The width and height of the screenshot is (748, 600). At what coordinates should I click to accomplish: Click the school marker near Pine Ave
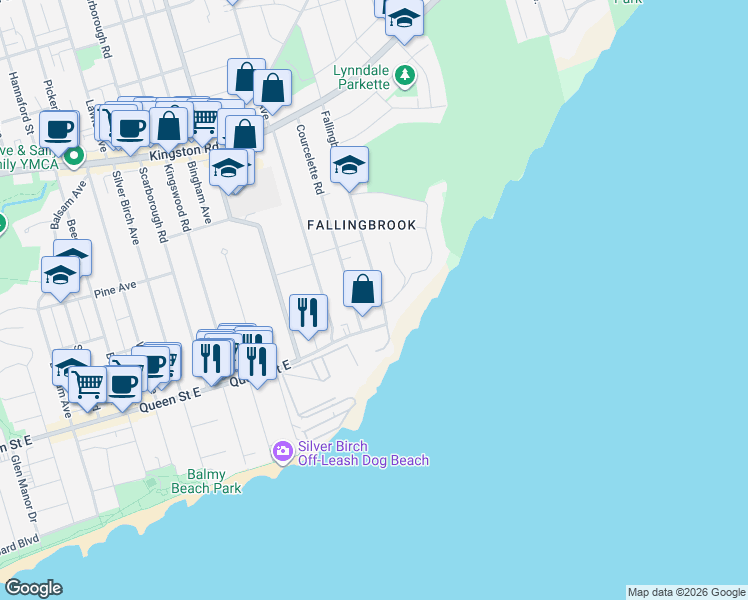pos(61,278)
